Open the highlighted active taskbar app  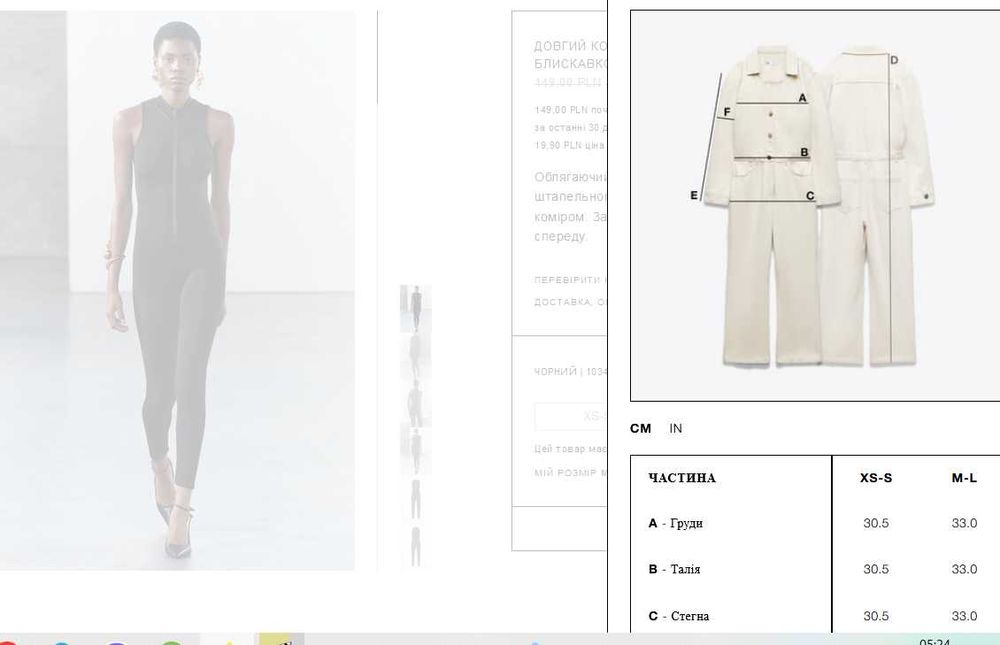[x=281, y=639]
